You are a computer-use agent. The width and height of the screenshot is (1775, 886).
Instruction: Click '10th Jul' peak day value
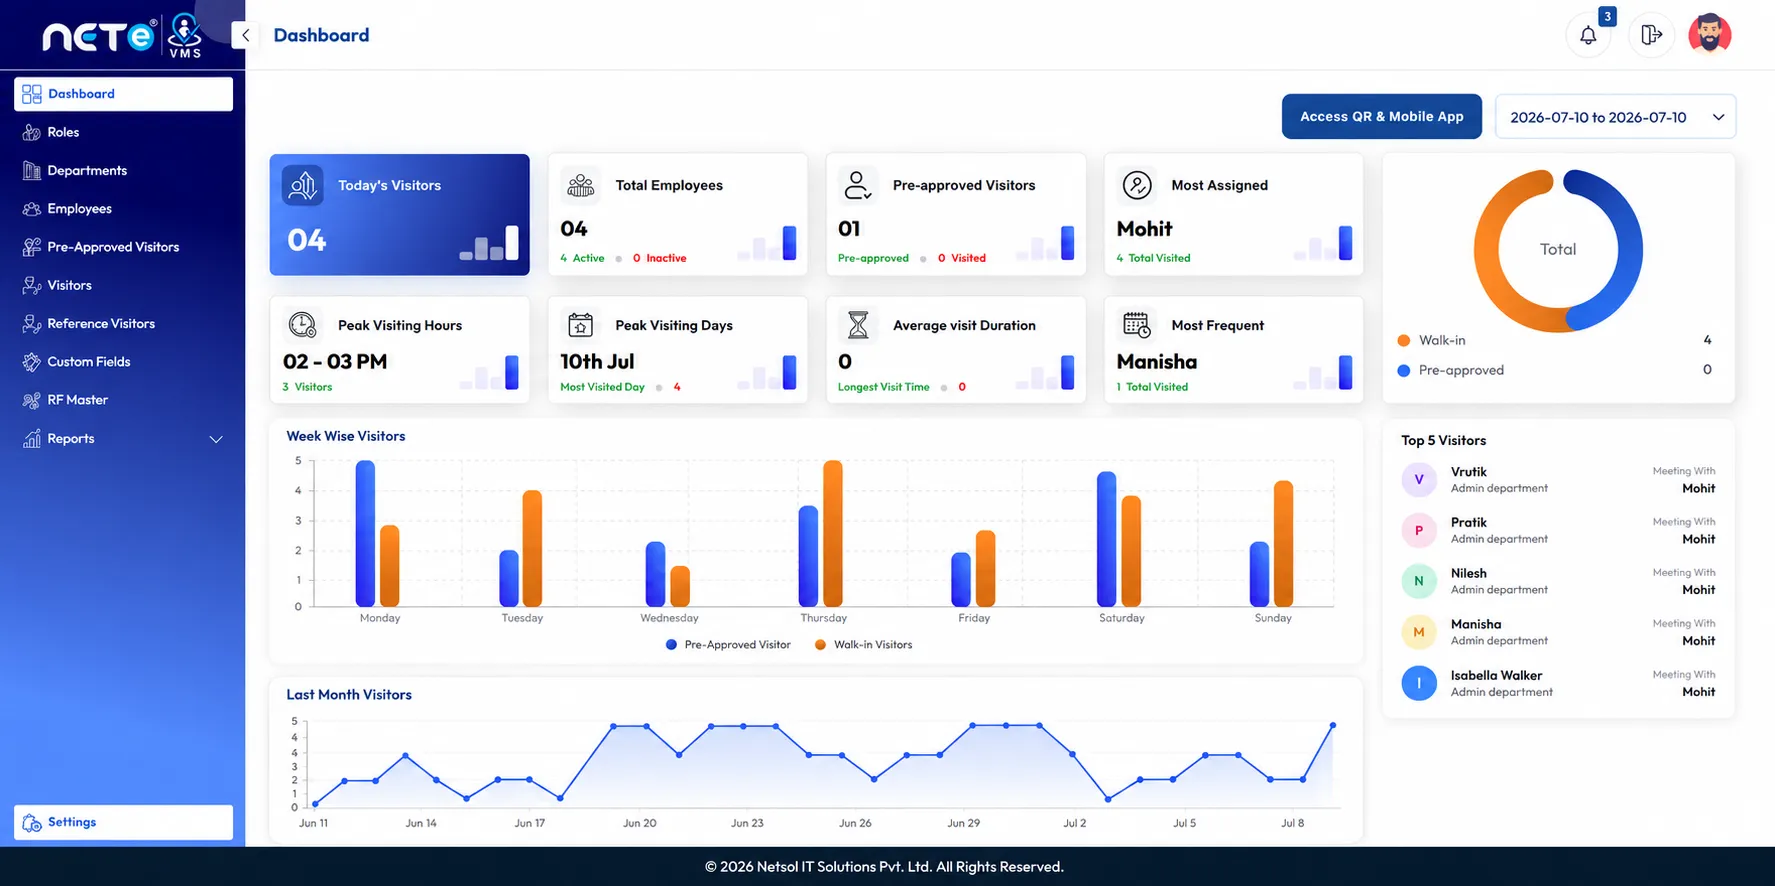click(x=597, y=362)
